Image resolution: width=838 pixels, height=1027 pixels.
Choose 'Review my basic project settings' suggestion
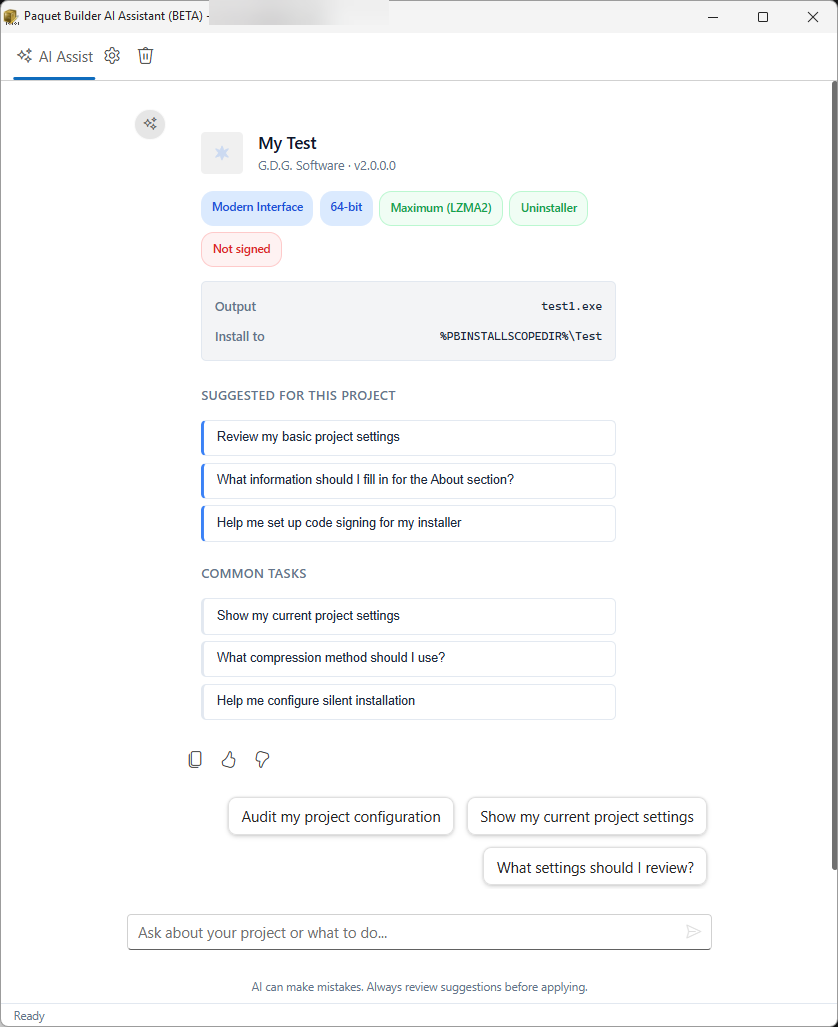tap(408, 438)
